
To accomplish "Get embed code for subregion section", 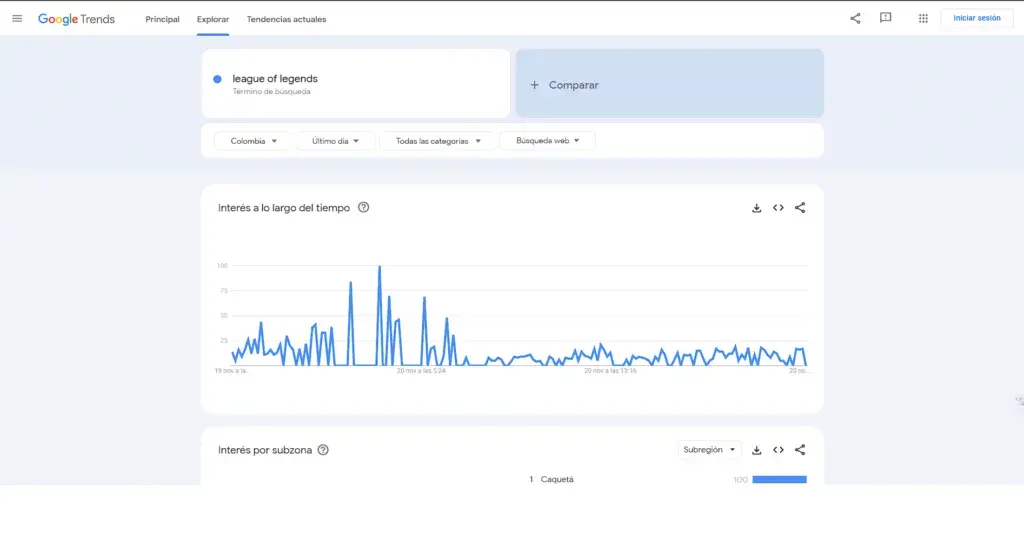I will (778, 450).
